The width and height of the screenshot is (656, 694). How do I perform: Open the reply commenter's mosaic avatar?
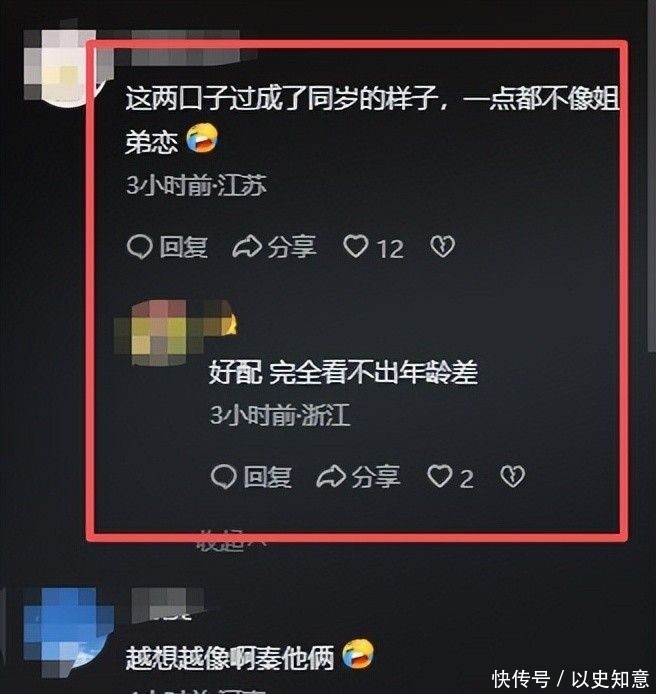(174, 333)
